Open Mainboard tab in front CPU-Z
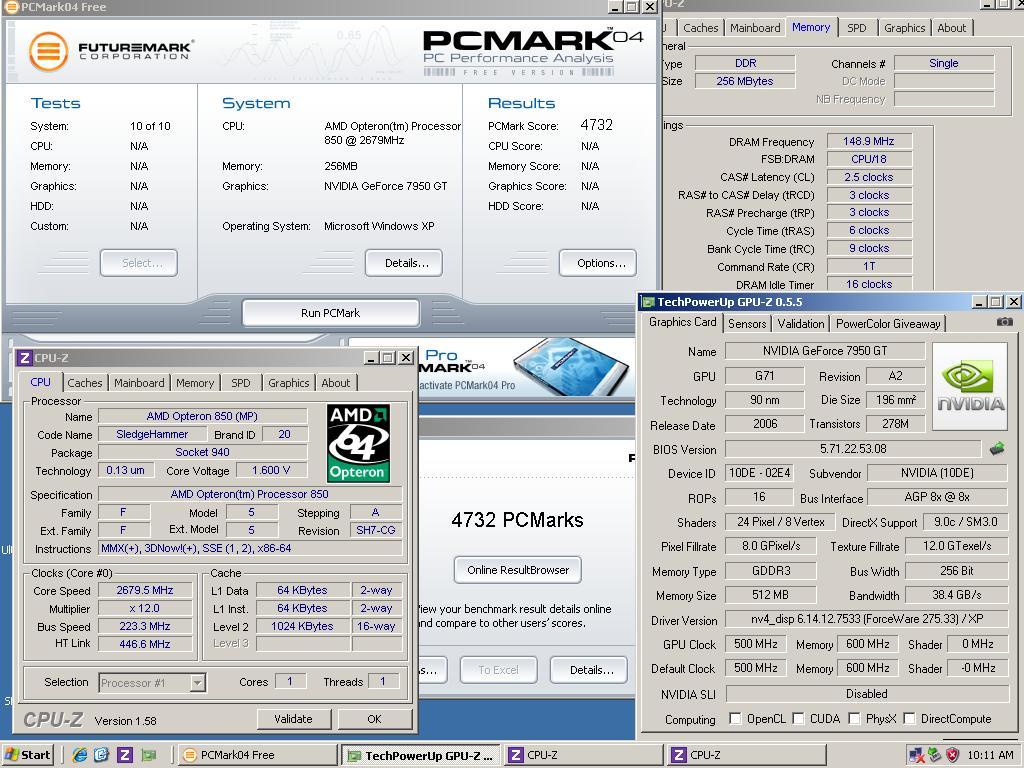Image resolution: width=1024 pixels, height=768 pixels. pos(139,383)
